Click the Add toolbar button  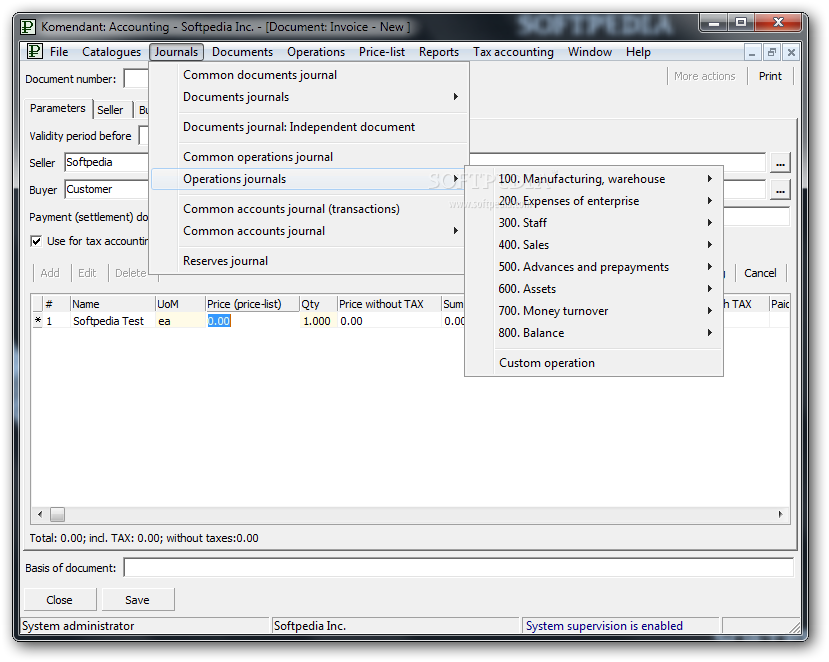pyautogui.click(x=50, y=273)
